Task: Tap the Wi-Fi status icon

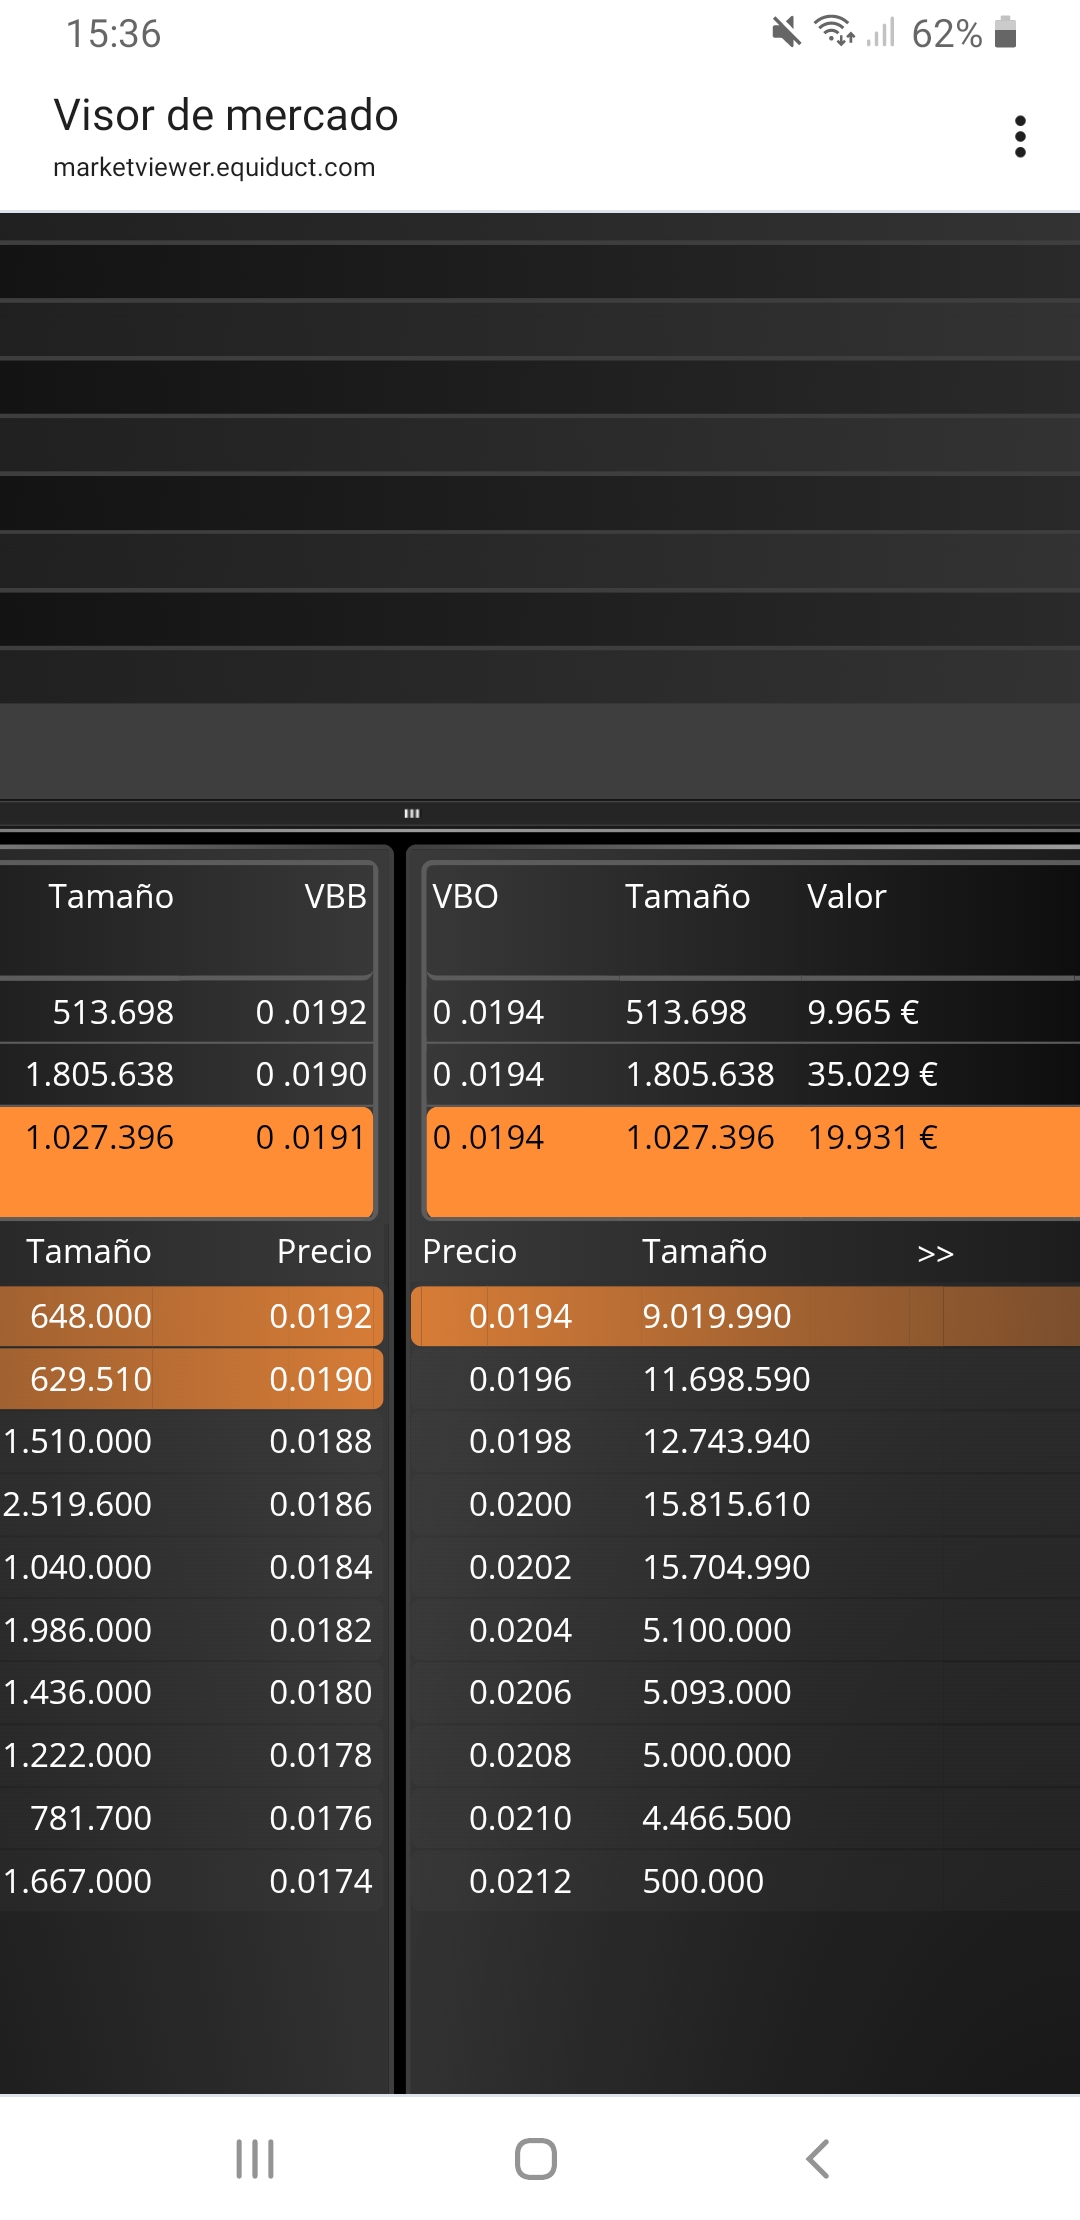Action: [x=835, y=32]
